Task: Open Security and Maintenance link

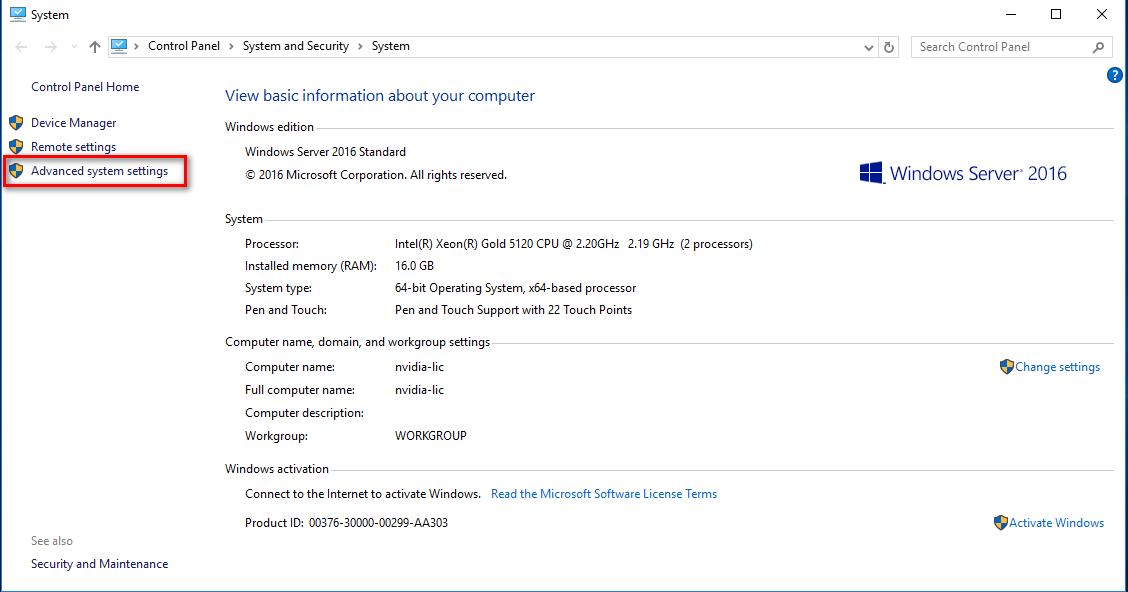Action: (99, 564)
